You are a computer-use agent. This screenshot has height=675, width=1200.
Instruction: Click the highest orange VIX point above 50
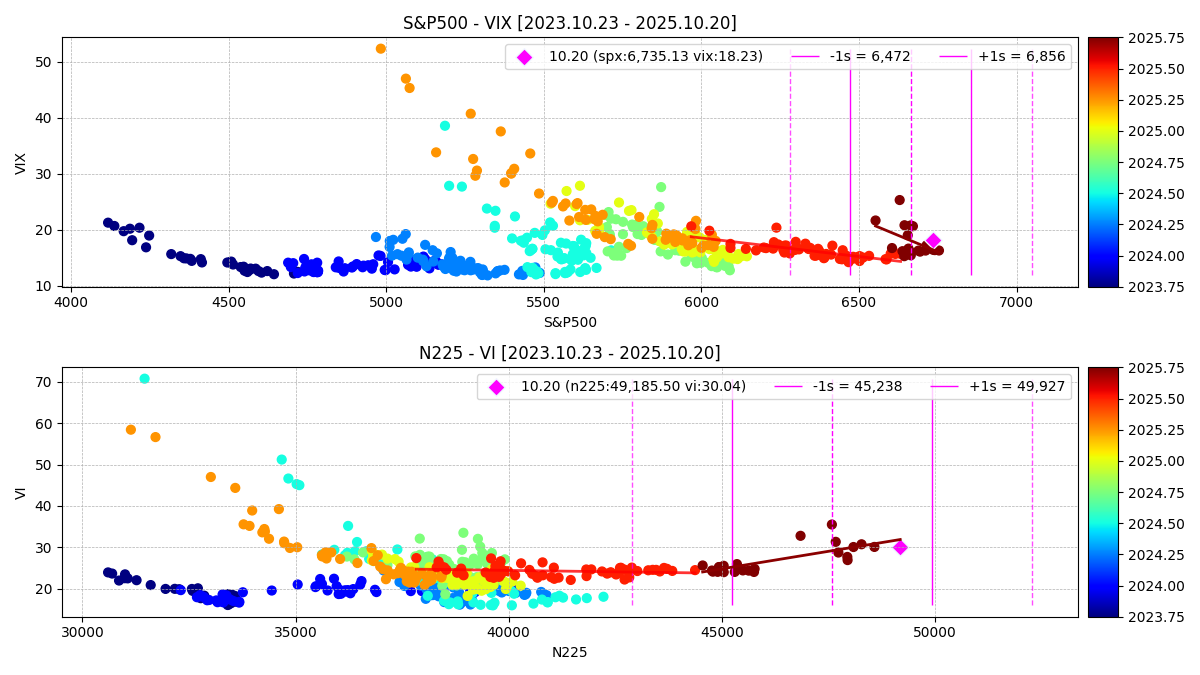[x=381, y=49]
